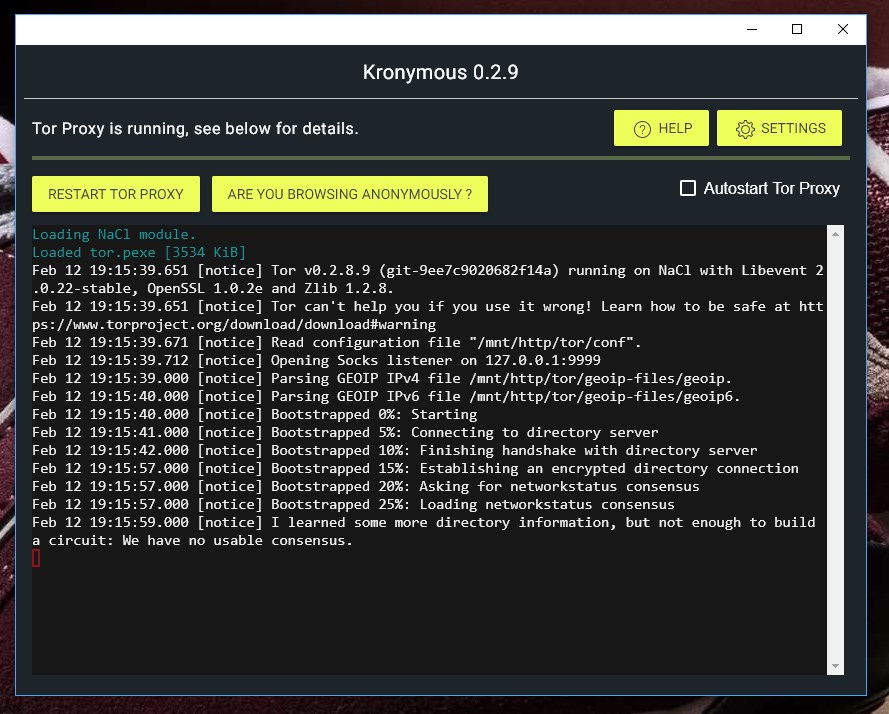The image size is (889, 714).
Task: Click the red cursor in the log console
Action: pos(36,559)
